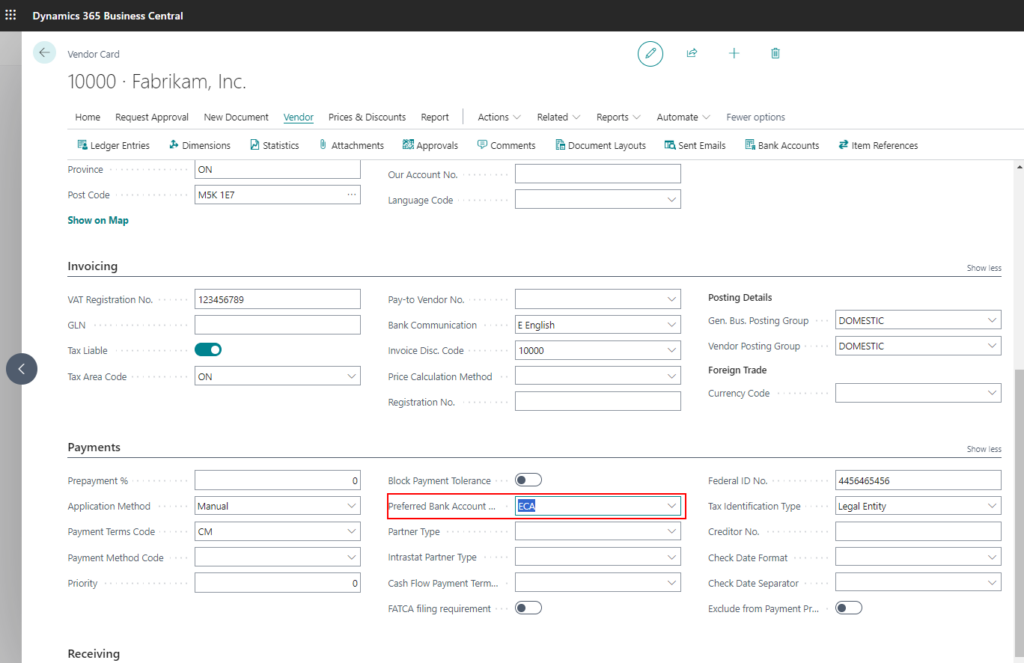Collapse the Payments section heading
This screenshot has height=663, width=1024.
click(x=94, y=447)
